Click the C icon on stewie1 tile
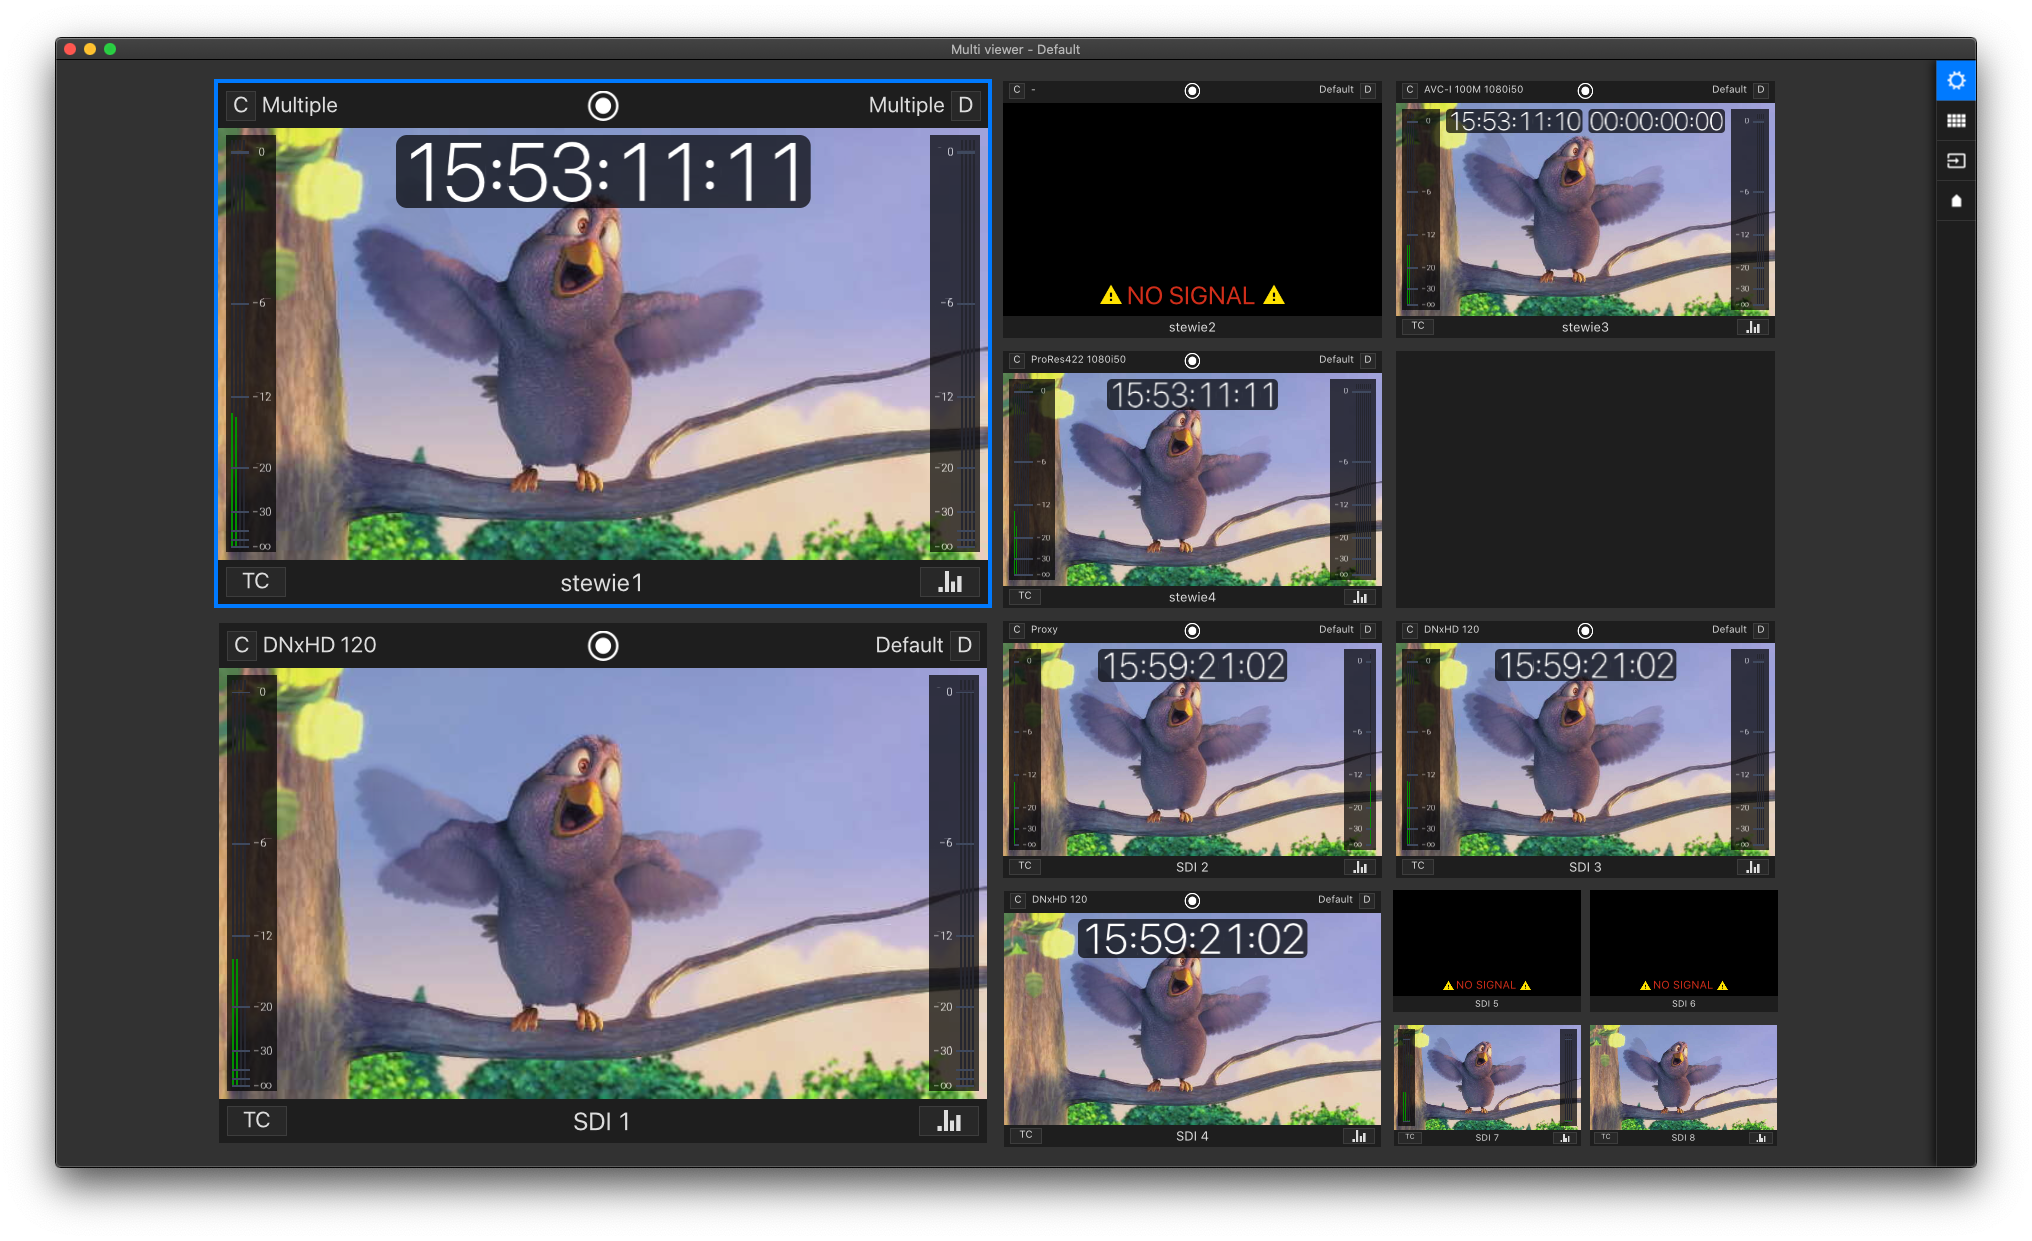Screen dimensions: 2032x1241 click(x=240, y=105)
